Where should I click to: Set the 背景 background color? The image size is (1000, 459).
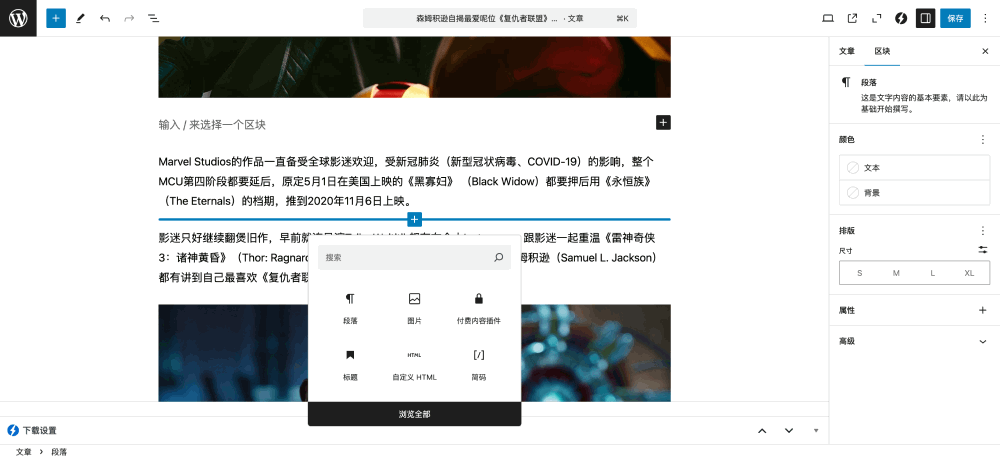pos(915,193)
